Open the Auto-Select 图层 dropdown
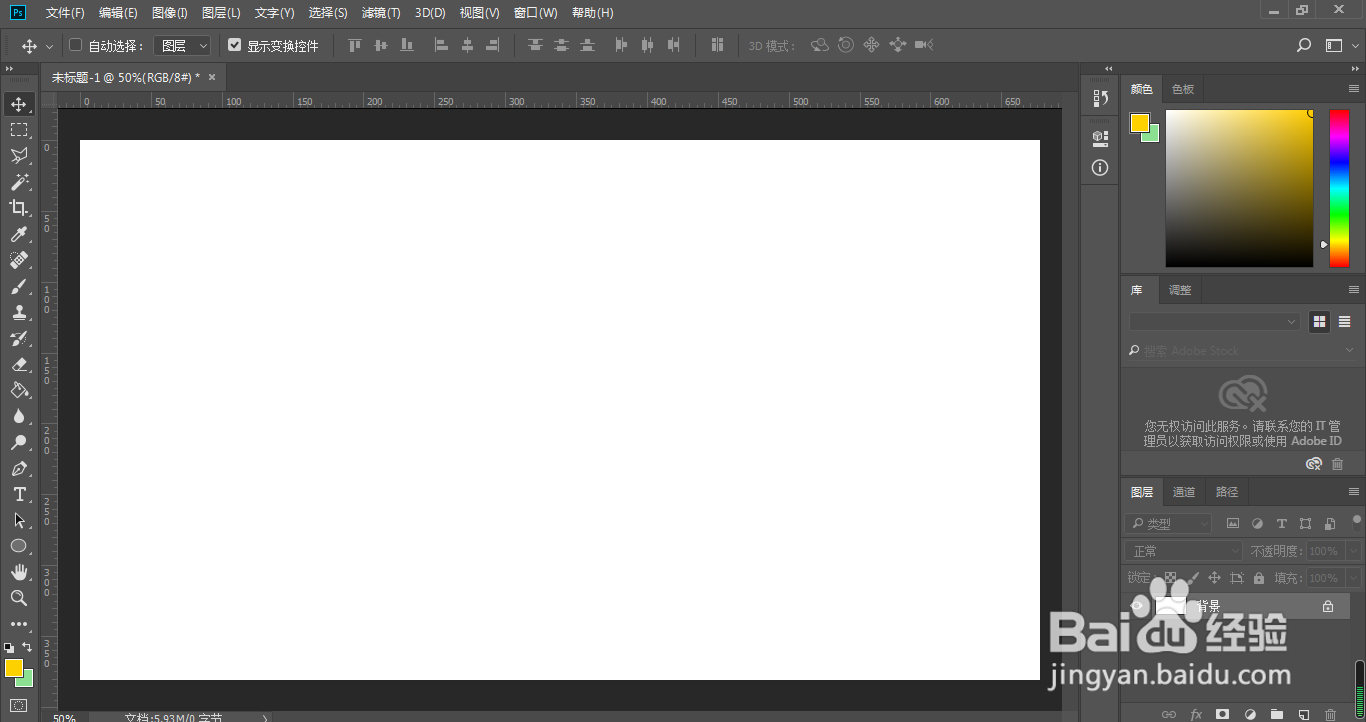The height and width of the screenshot is (722, 1366). pyautogui.click(x=182, y=45)
